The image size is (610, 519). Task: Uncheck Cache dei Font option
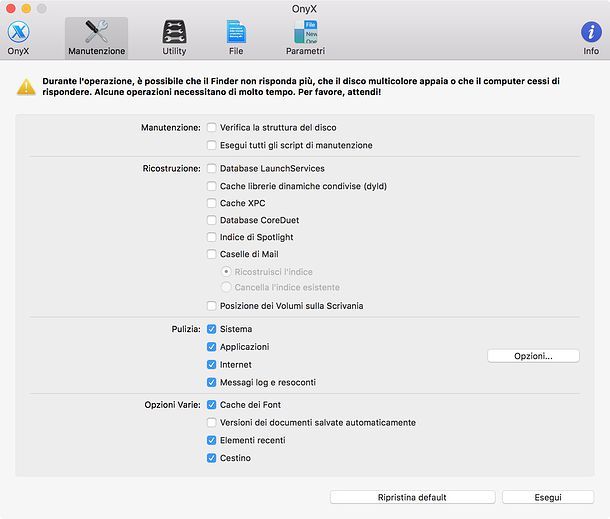click(x=212, y=405)
